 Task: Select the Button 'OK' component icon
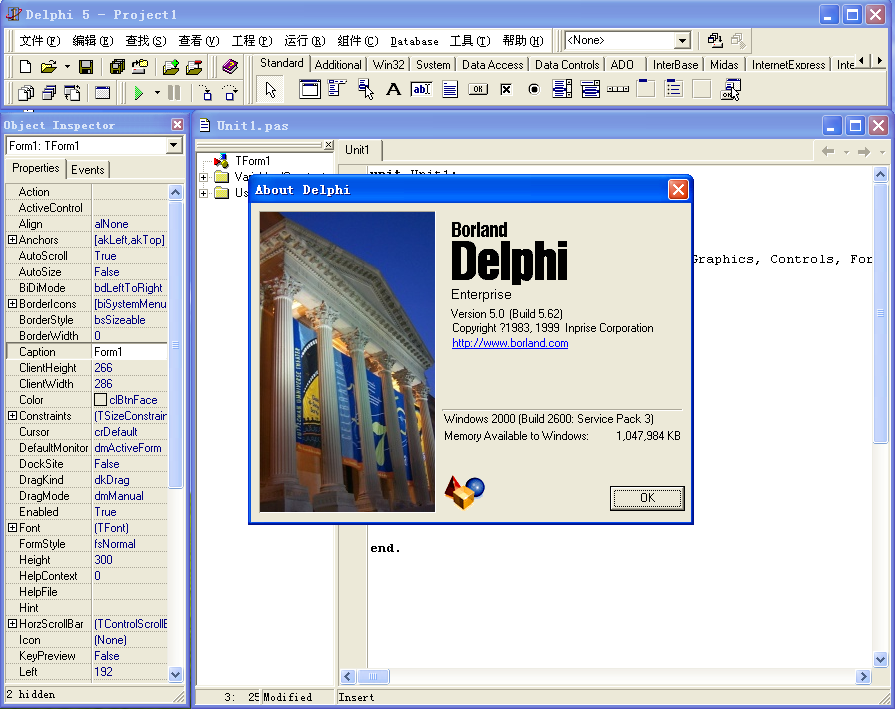478,90
